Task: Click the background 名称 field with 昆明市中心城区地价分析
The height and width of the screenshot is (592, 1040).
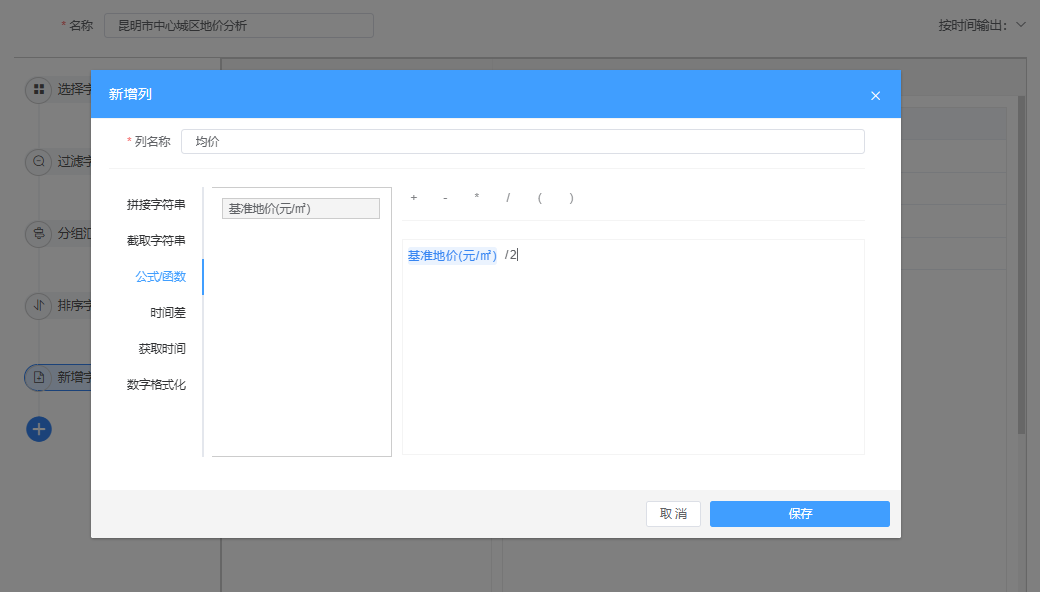Action: (x=239, y=25)
